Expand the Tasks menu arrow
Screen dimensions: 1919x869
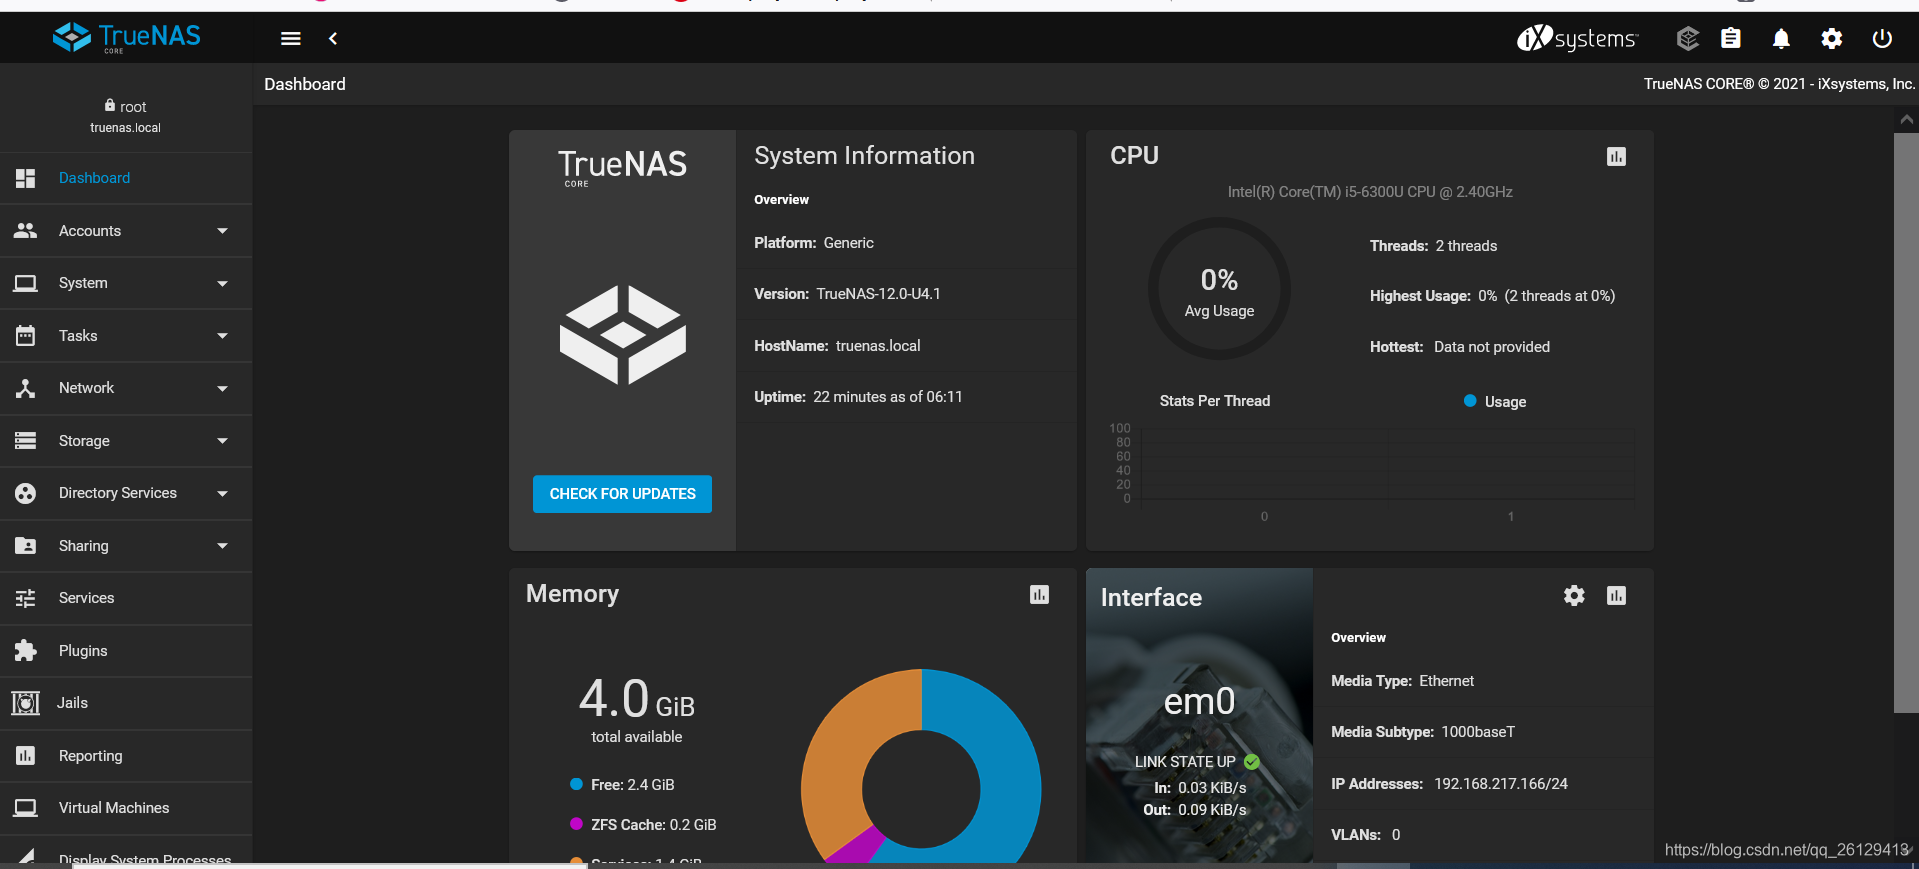(x=222, y=336)
